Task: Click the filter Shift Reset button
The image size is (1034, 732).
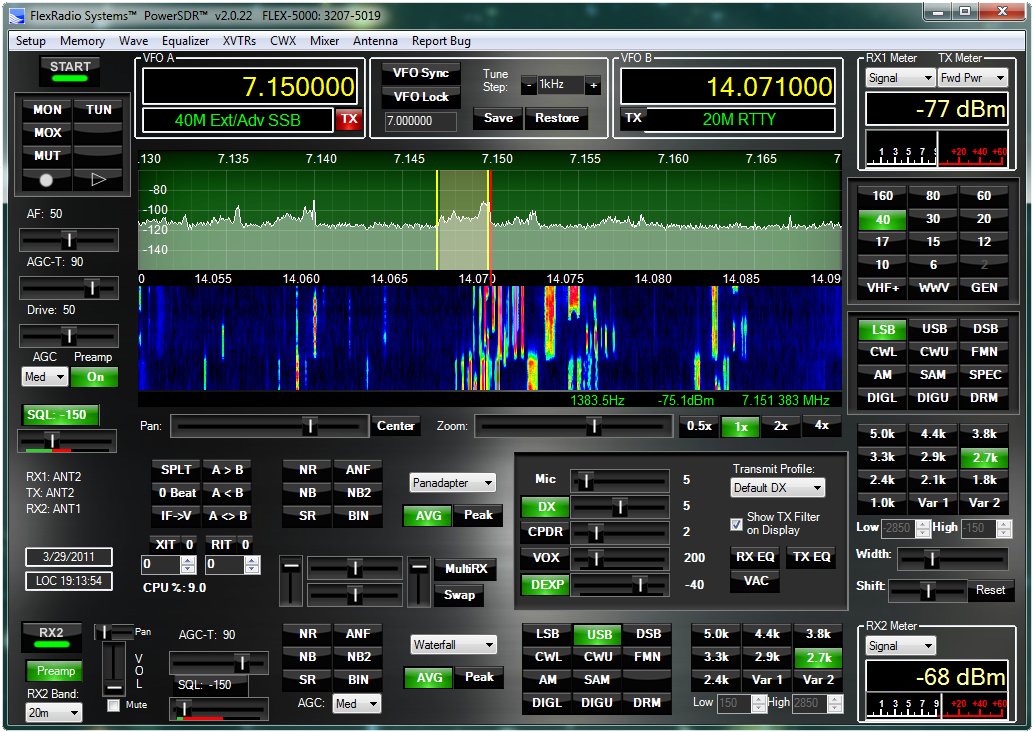Action: point(990,590)
